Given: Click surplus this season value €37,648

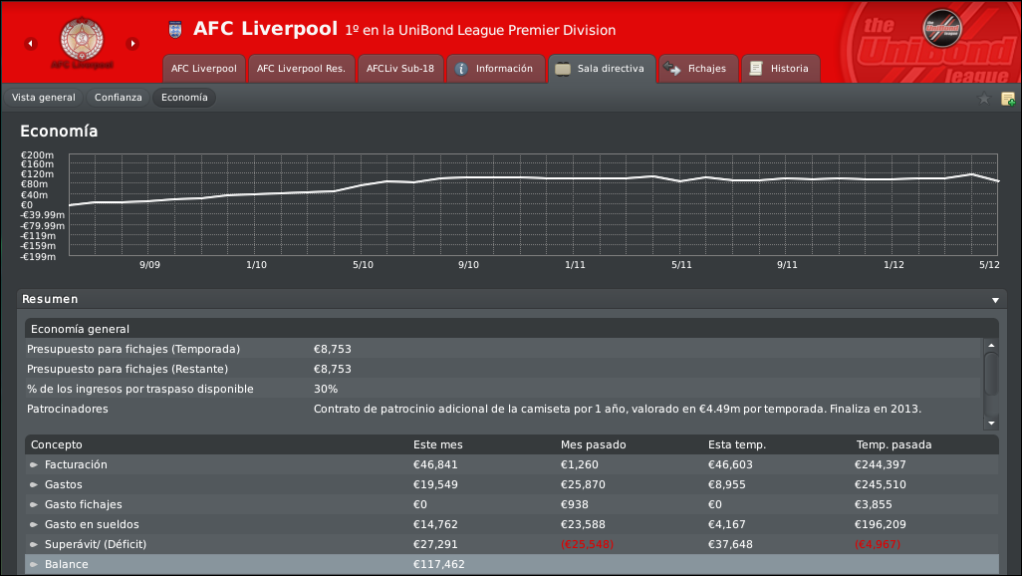Looking at the screenshot, I should click(730, 545).
